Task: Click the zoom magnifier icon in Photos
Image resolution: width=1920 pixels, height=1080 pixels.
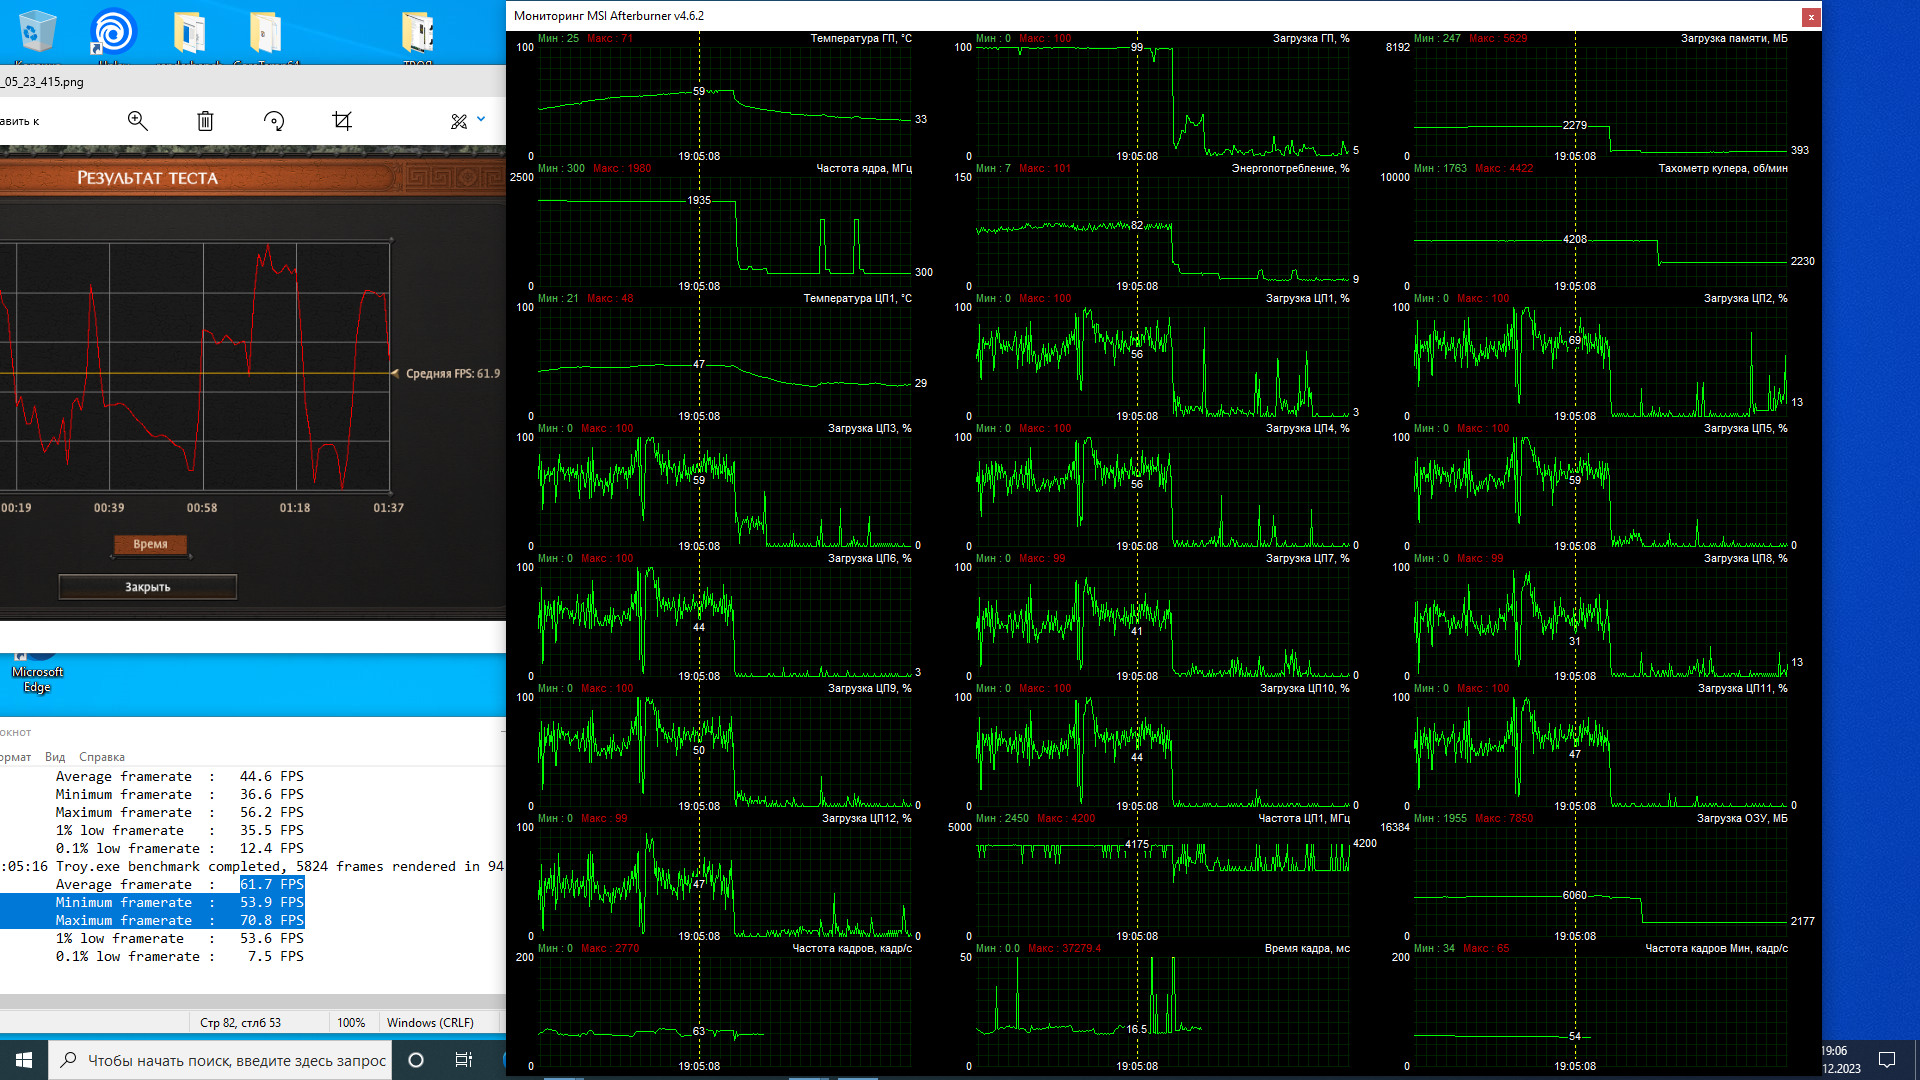Action: (138, 121)
